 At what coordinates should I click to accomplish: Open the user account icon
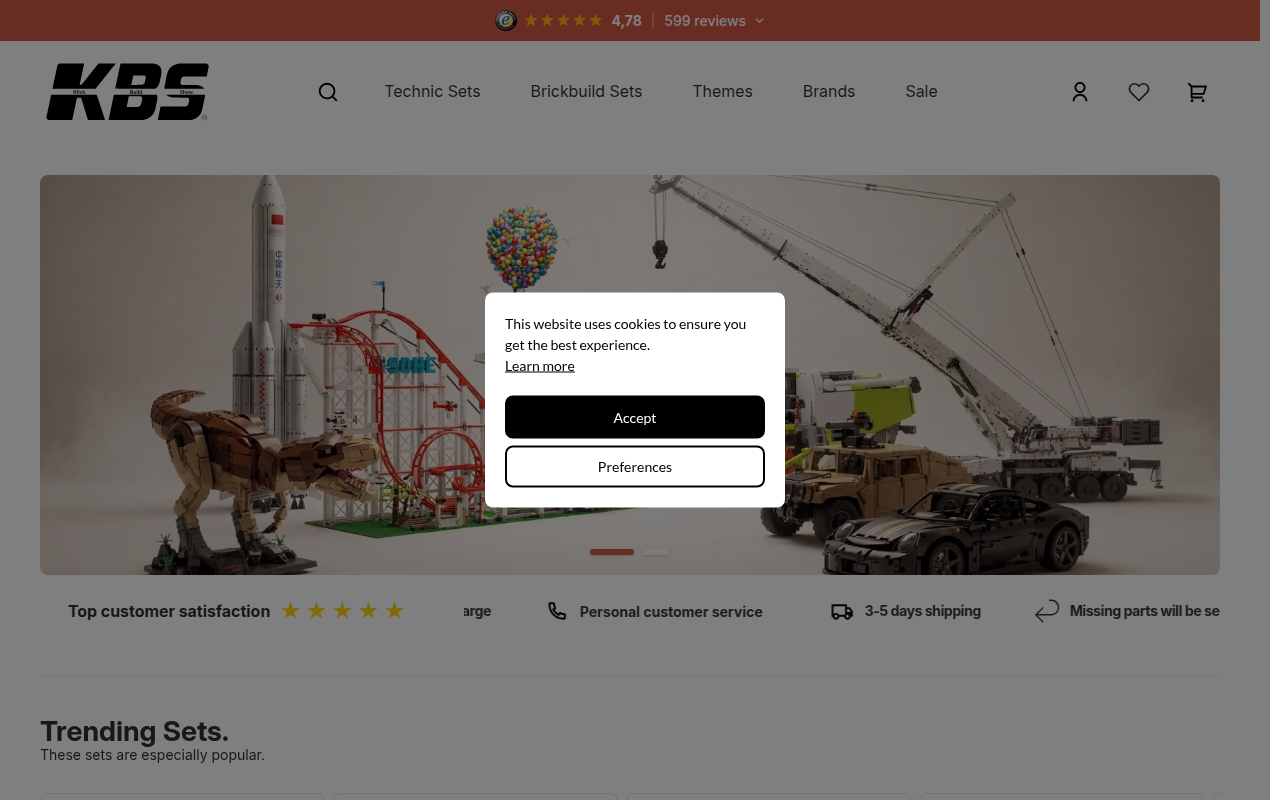[1080, 92]
